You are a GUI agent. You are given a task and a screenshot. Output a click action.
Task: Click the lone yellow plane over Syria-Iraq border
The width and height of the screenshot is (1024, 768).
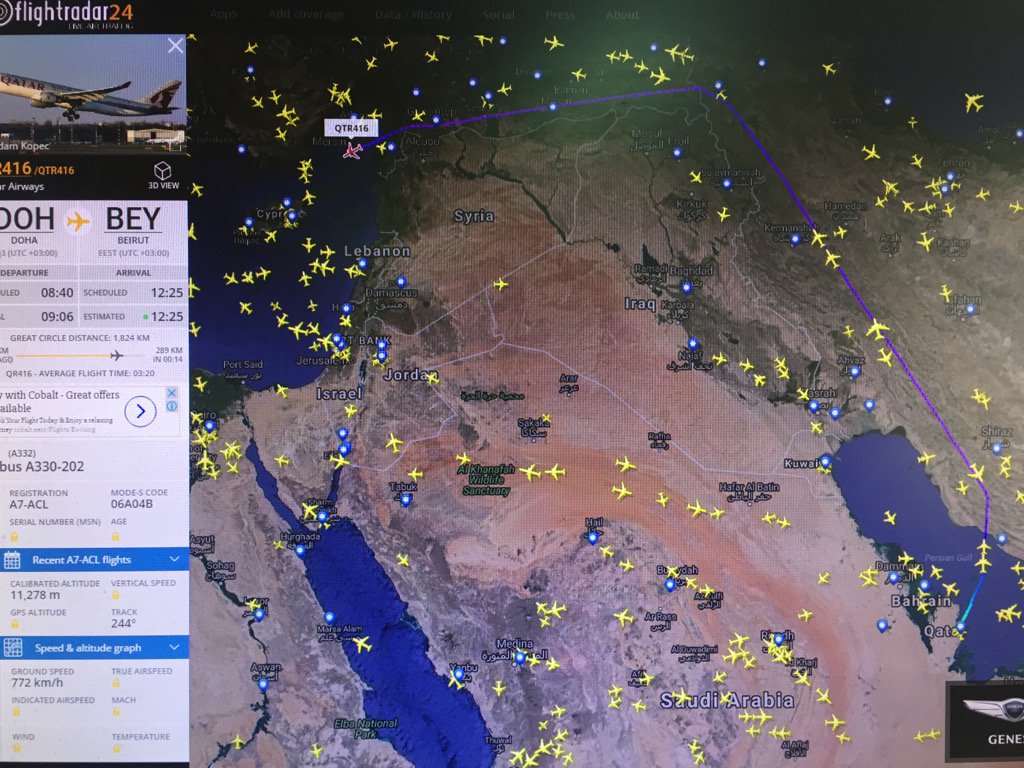click(x=500, y=284)
